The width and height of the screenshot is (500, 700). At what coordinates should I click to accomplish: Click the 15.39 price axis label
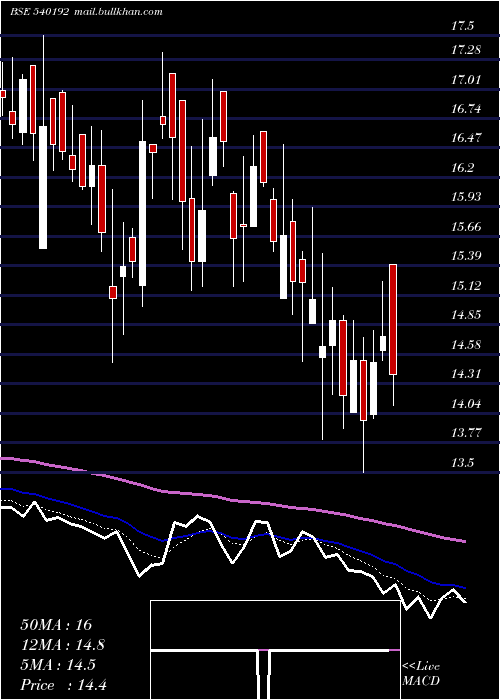pyautogui.click(x=466, y=256)
